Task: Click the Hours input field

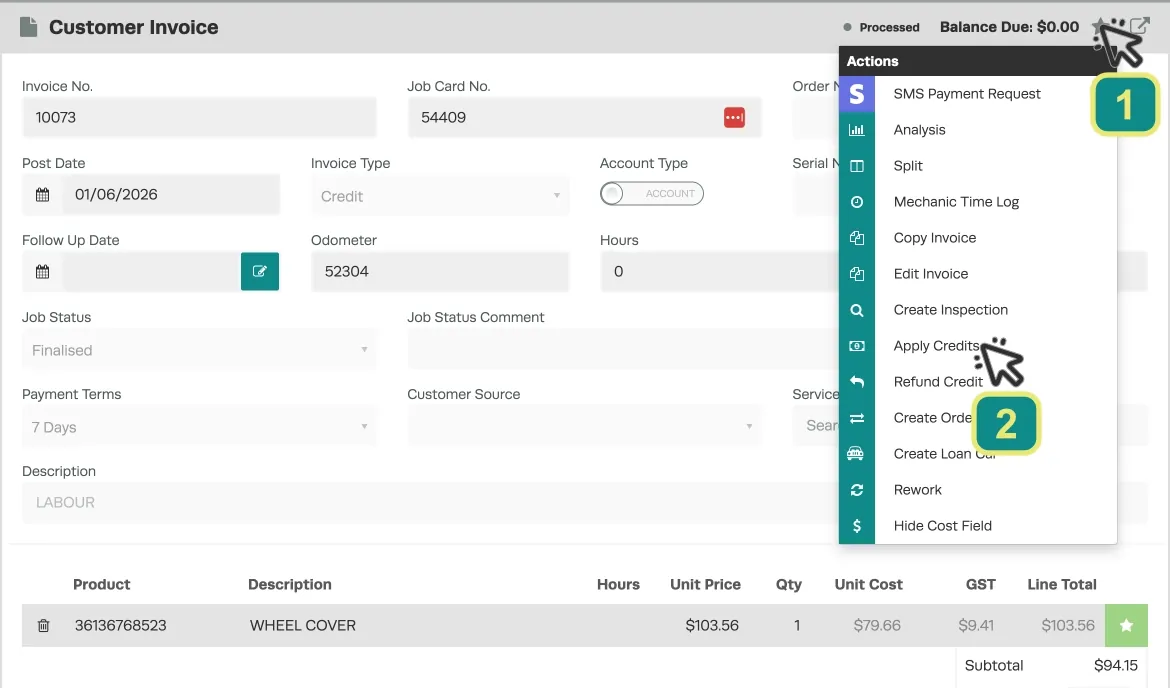Action: coord(719,272)
